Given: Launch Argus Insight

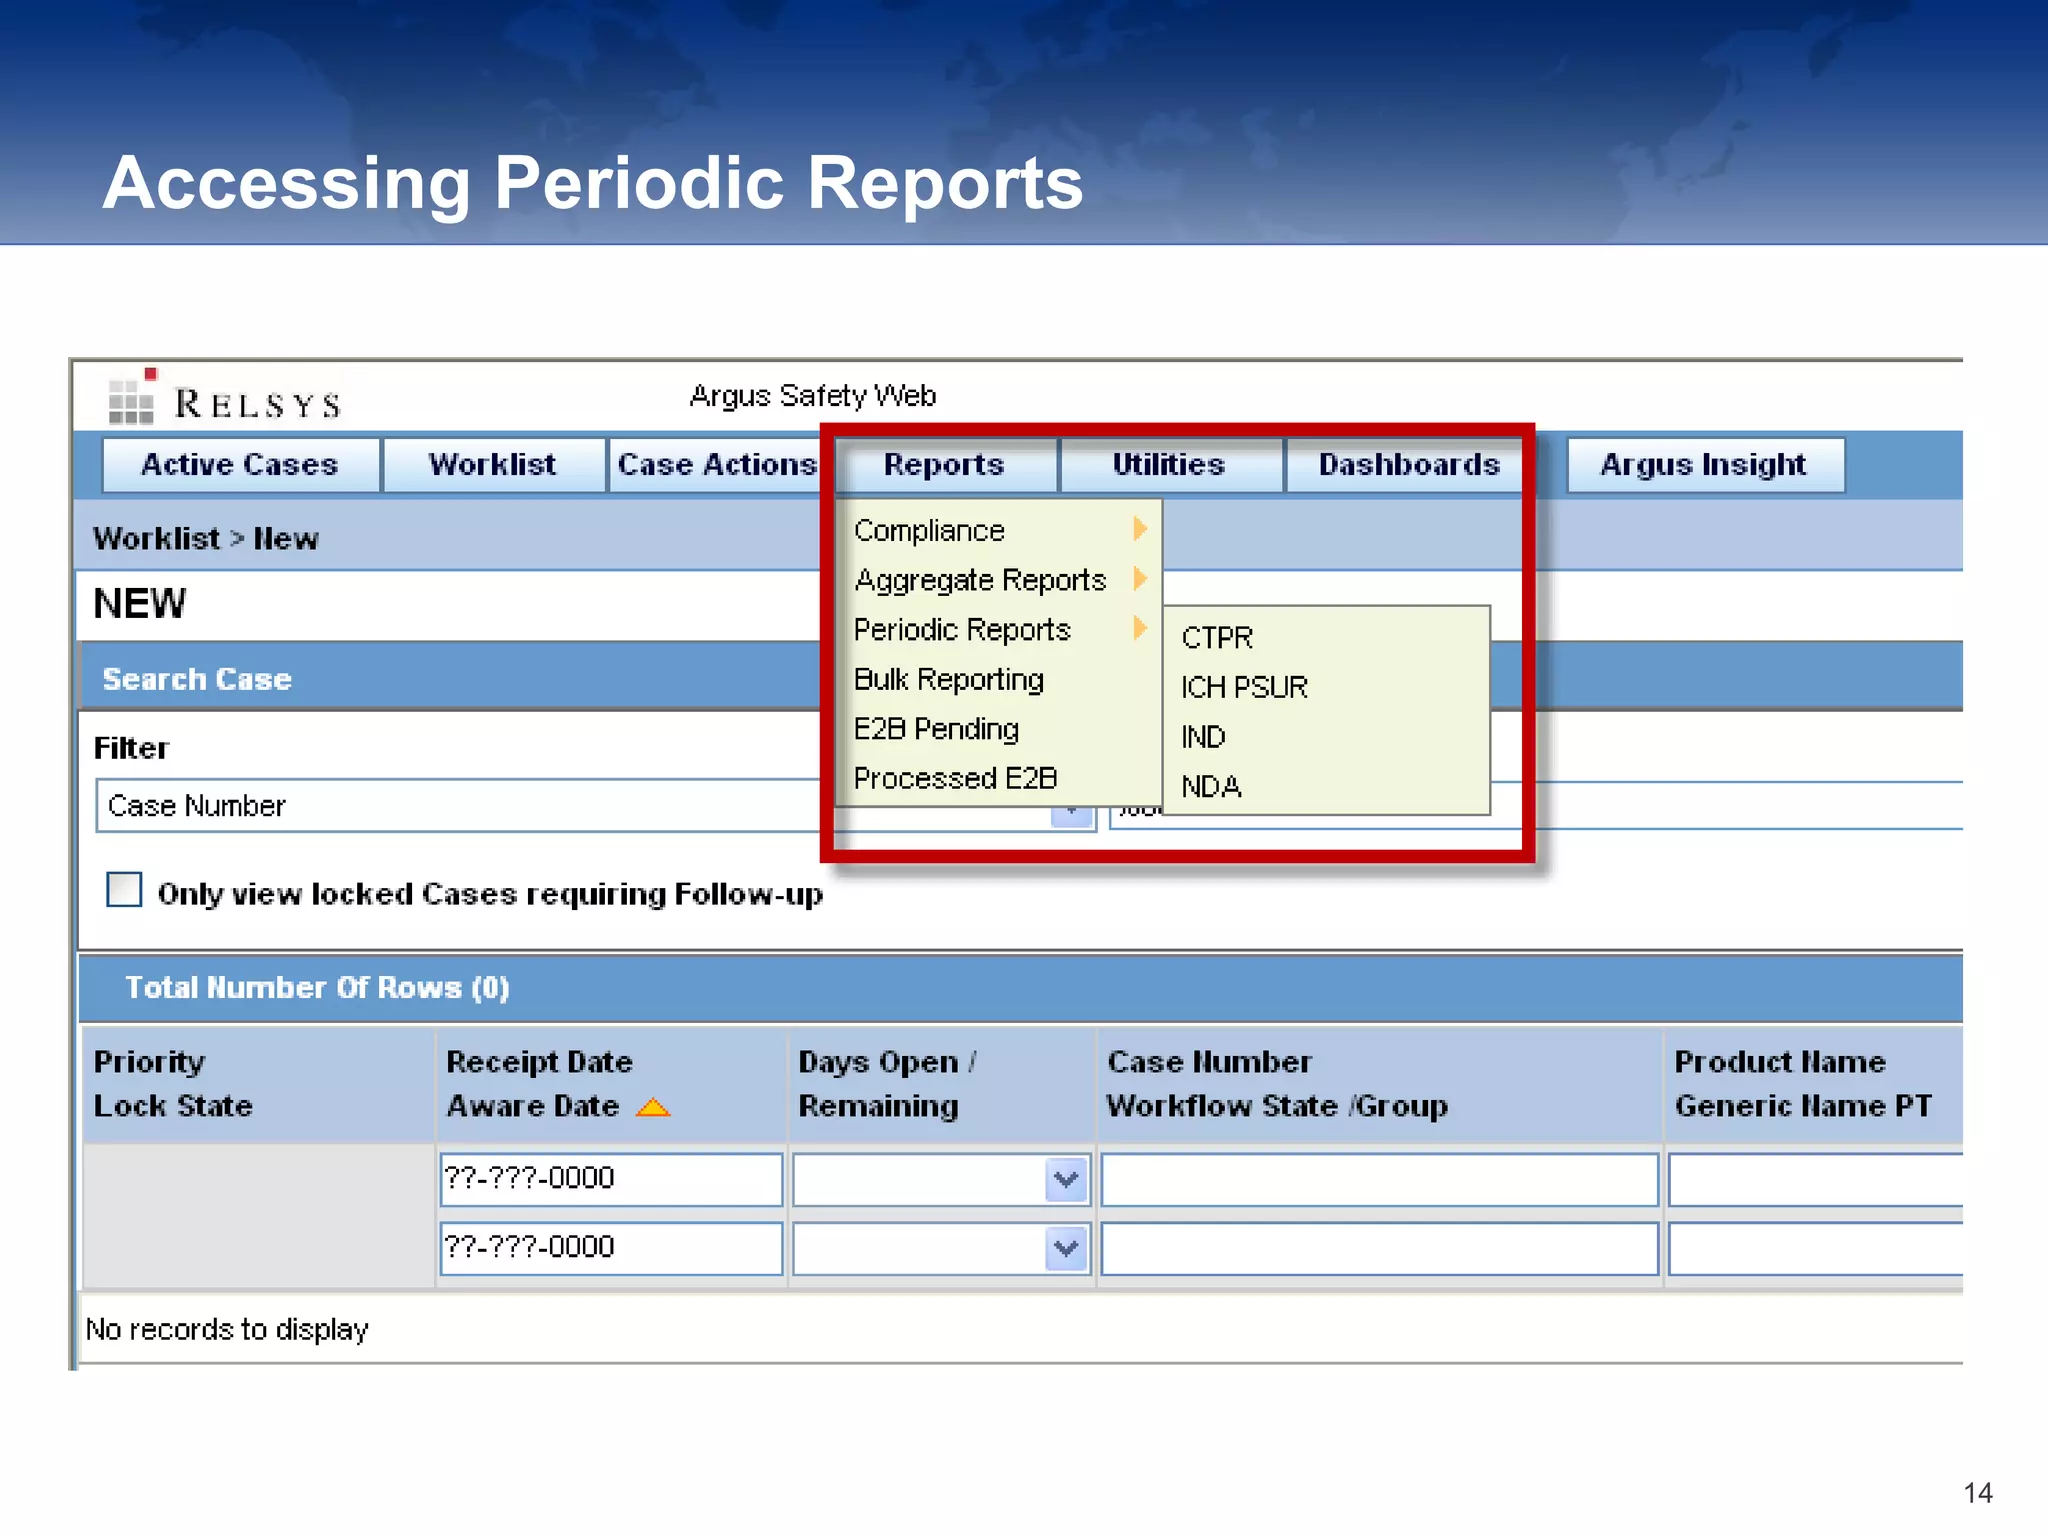Looking at the screenshot, I should [1704, 465].
